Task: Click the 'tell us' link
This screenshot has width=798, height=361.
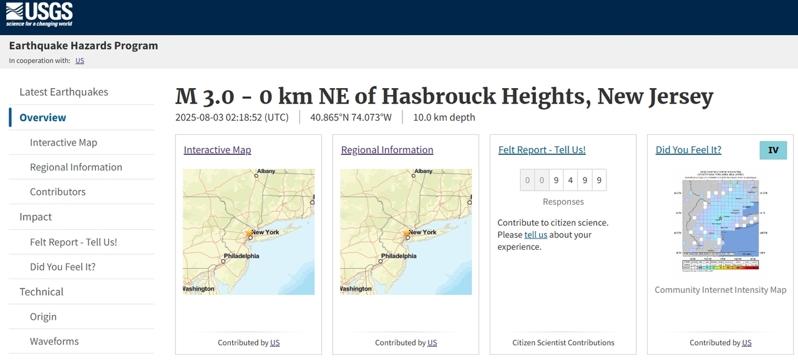Action: (535, 235)
